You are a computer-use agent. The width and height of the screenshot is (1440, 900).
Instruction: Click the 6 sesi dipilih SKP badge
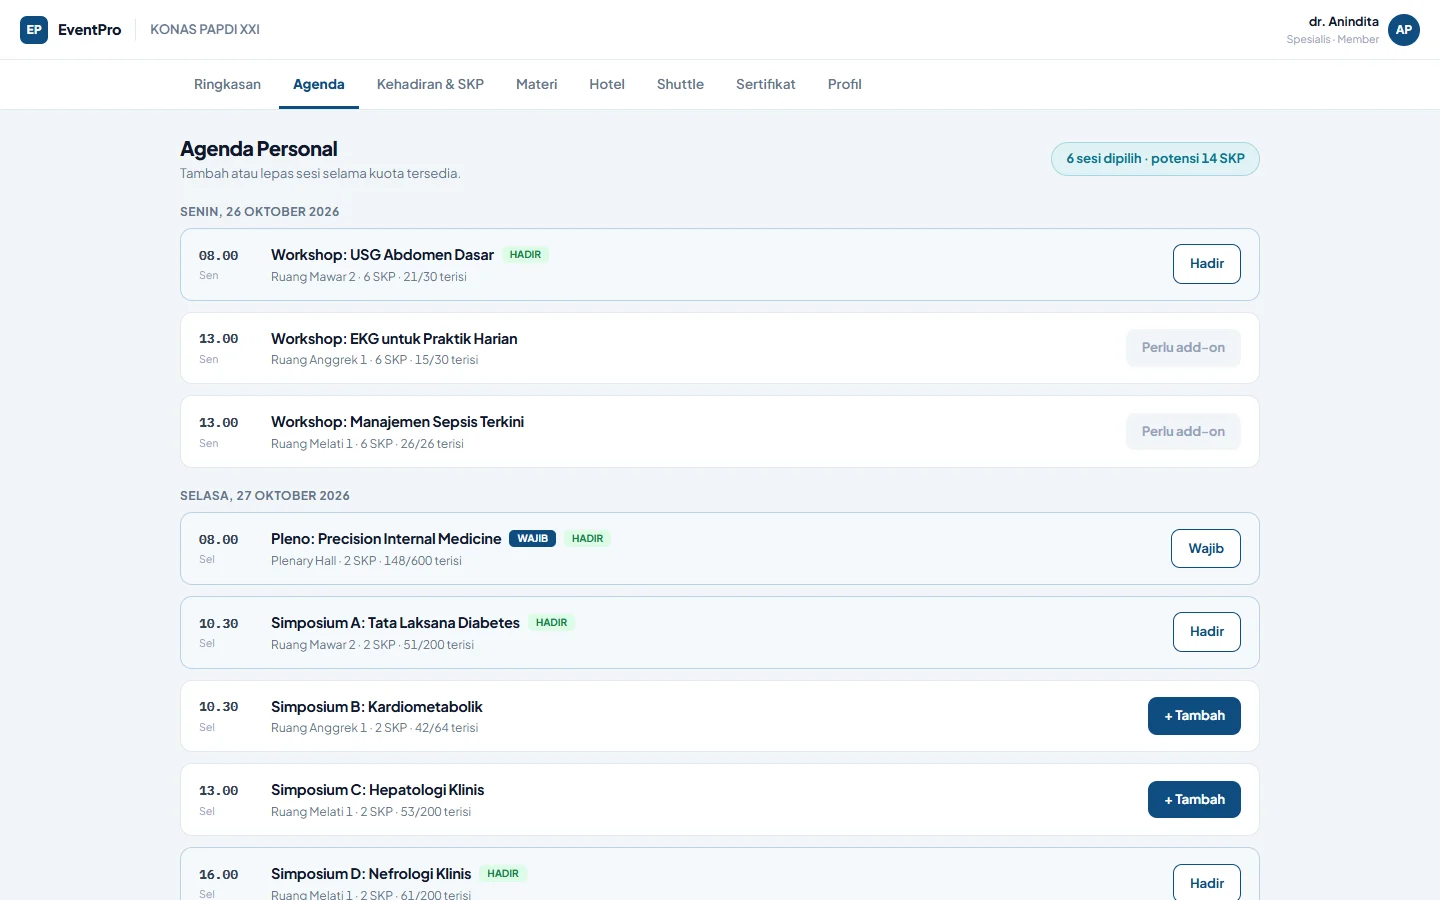tap(1155, 159)
